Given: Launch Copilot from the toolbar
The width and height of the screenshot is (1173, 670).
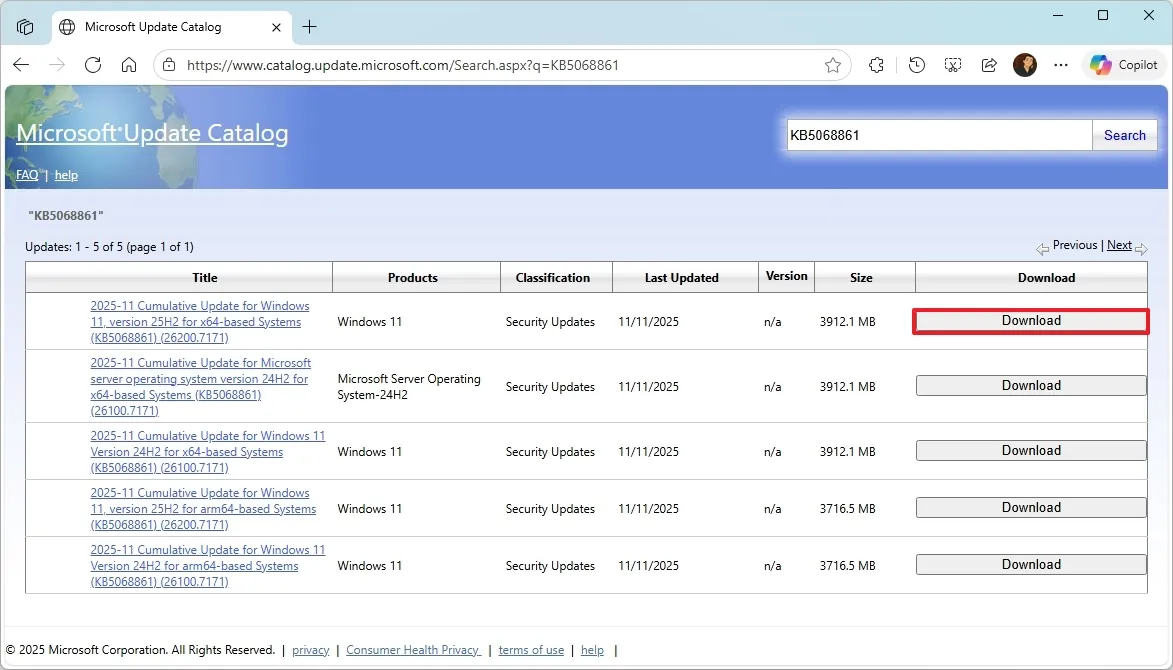Looking at the screenshot, I should click(1125, 65).
